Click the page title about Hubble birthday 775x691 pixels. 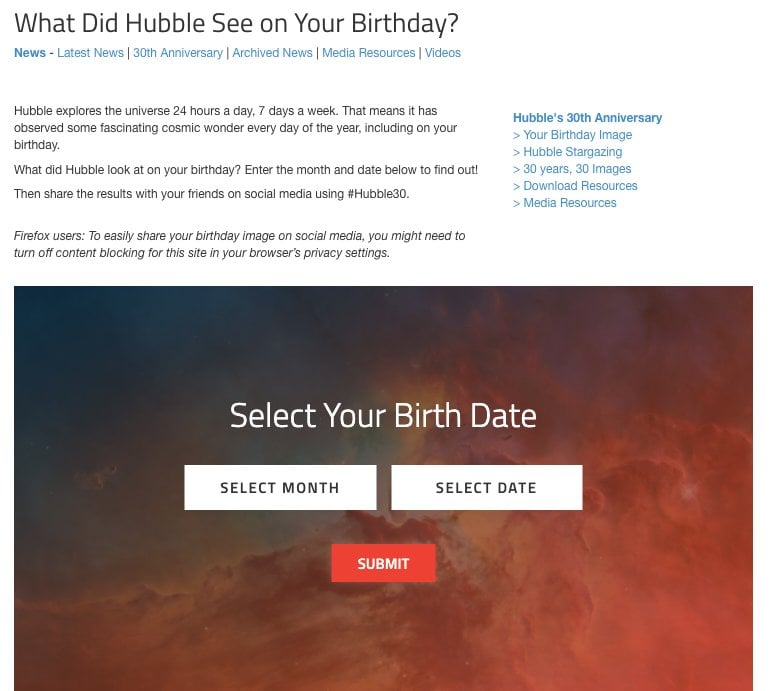pyautogui.click(x=236, y=23)
